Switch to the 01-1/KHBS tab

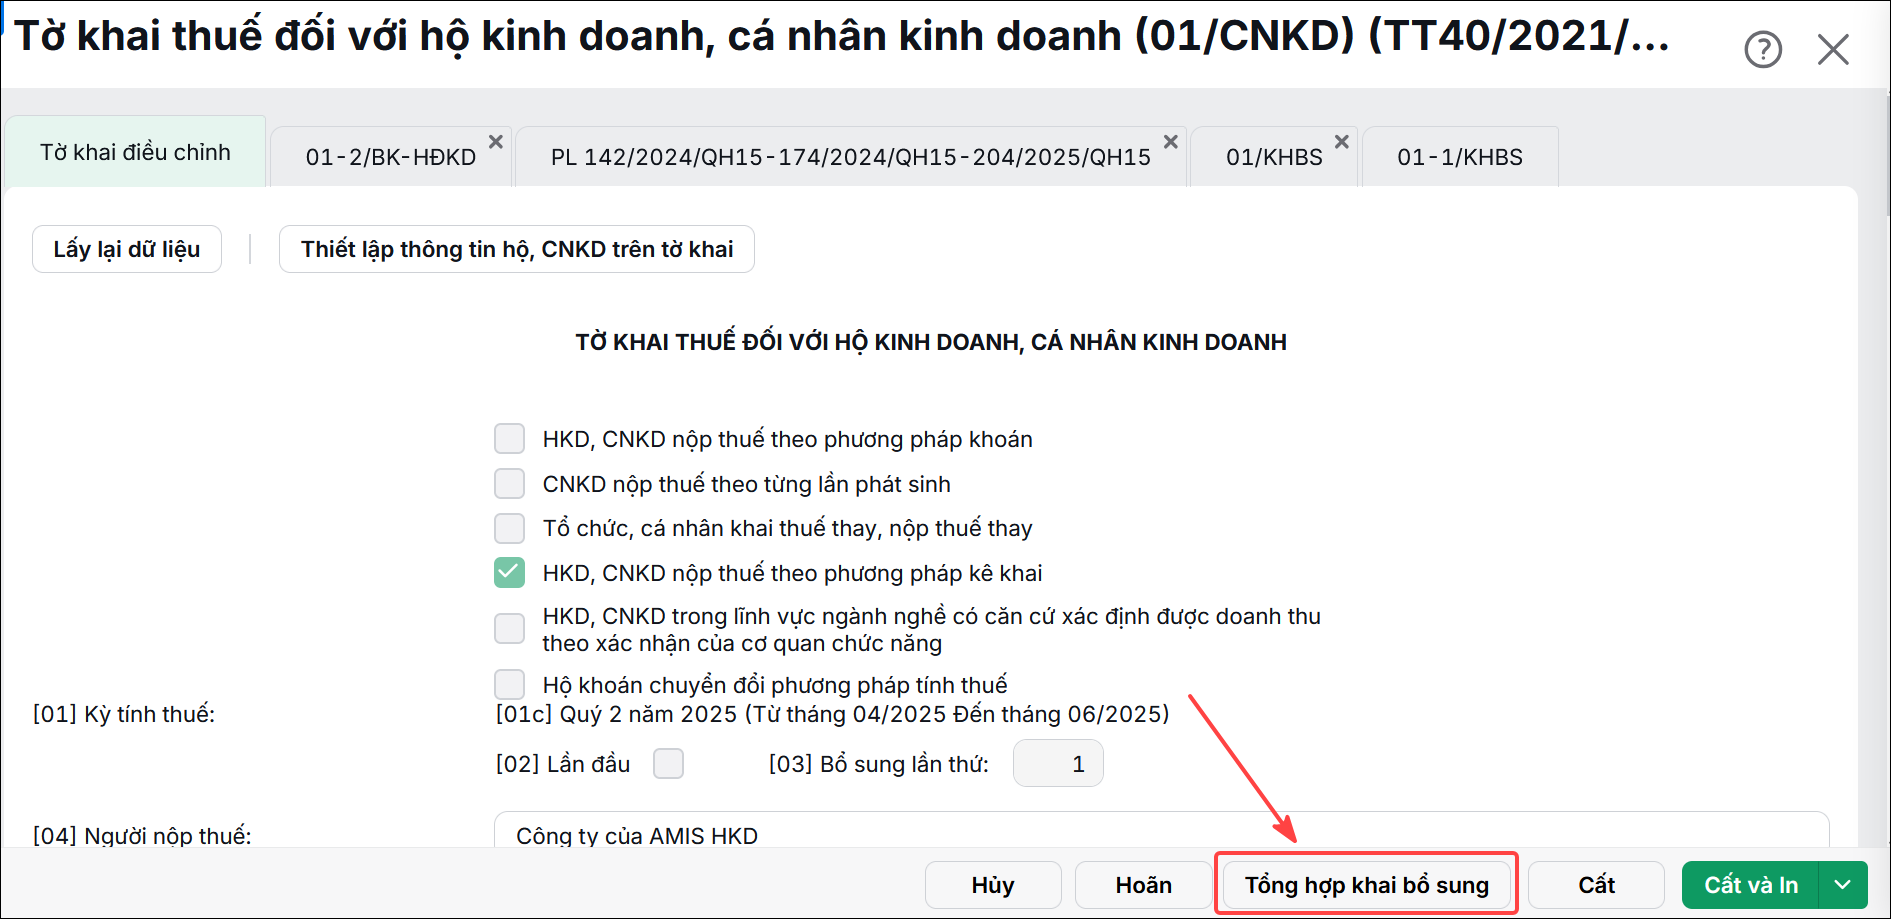(1460, 157)
